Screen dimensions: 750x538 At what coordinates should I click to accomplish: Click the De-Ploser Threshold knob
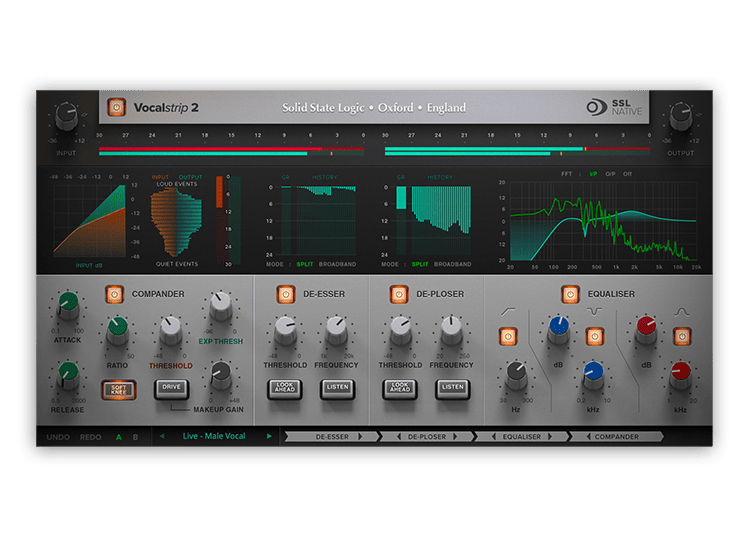tap(400, 331)
